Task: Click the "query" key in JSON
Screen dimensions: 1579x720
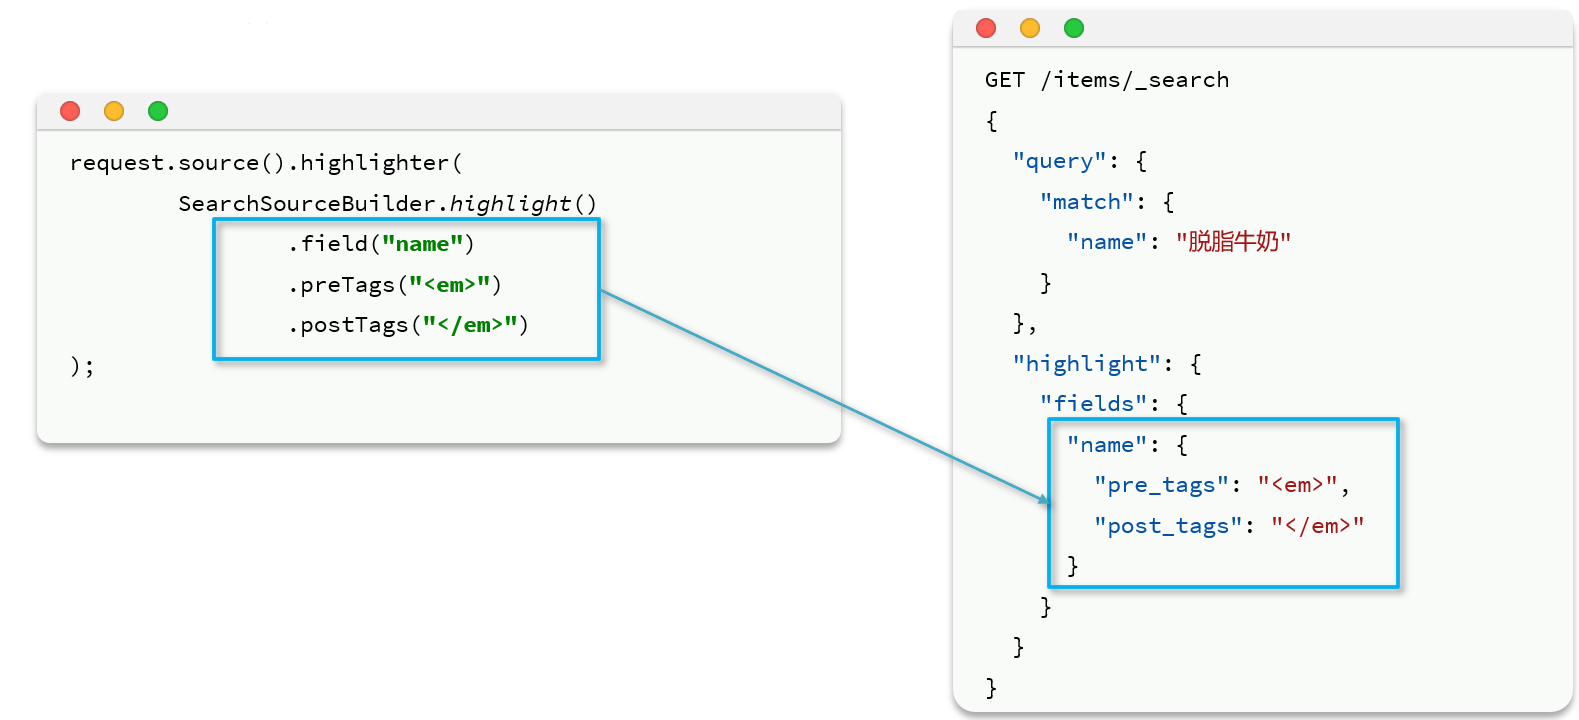Action: (1059, 161)
